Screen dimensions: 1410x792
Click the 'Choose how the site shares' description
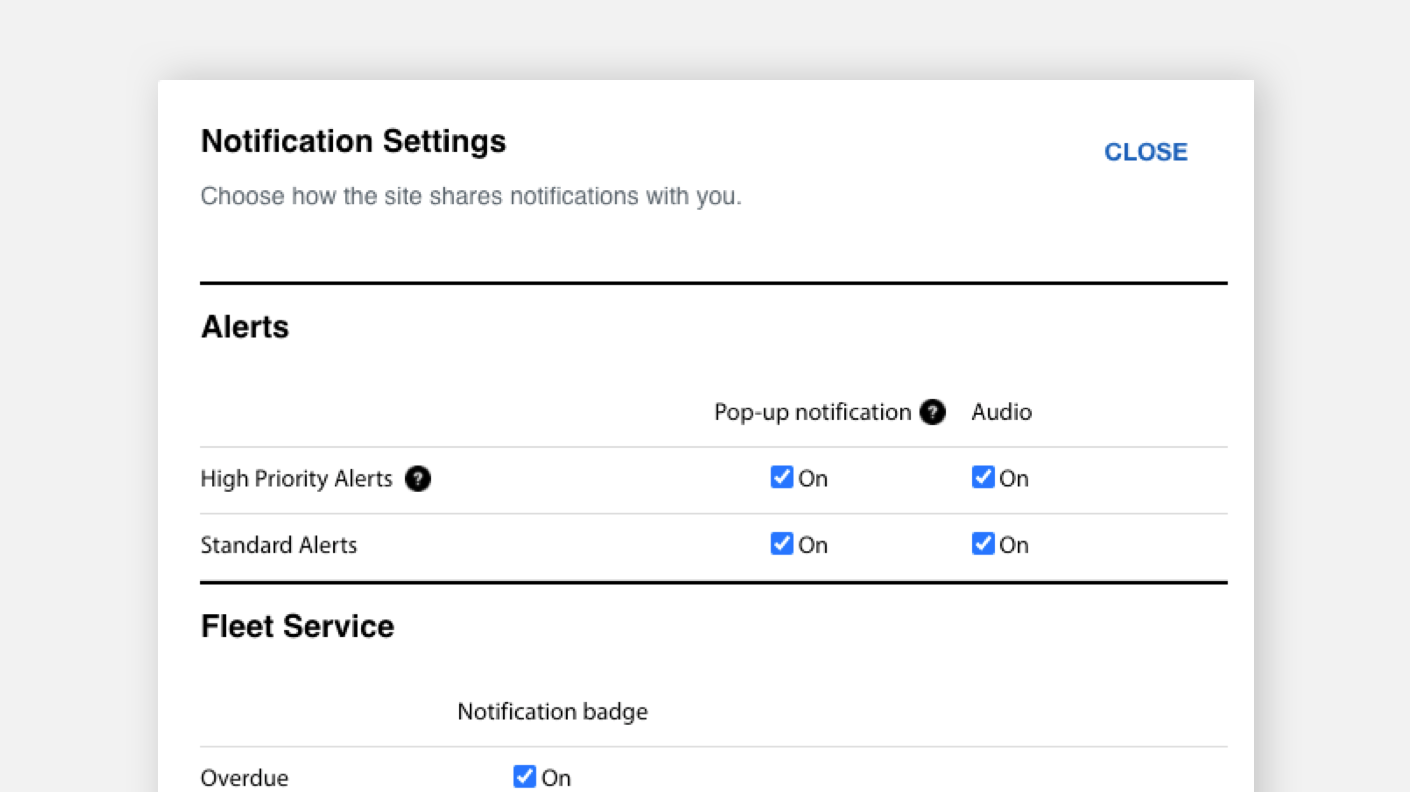tap(471, 196)
